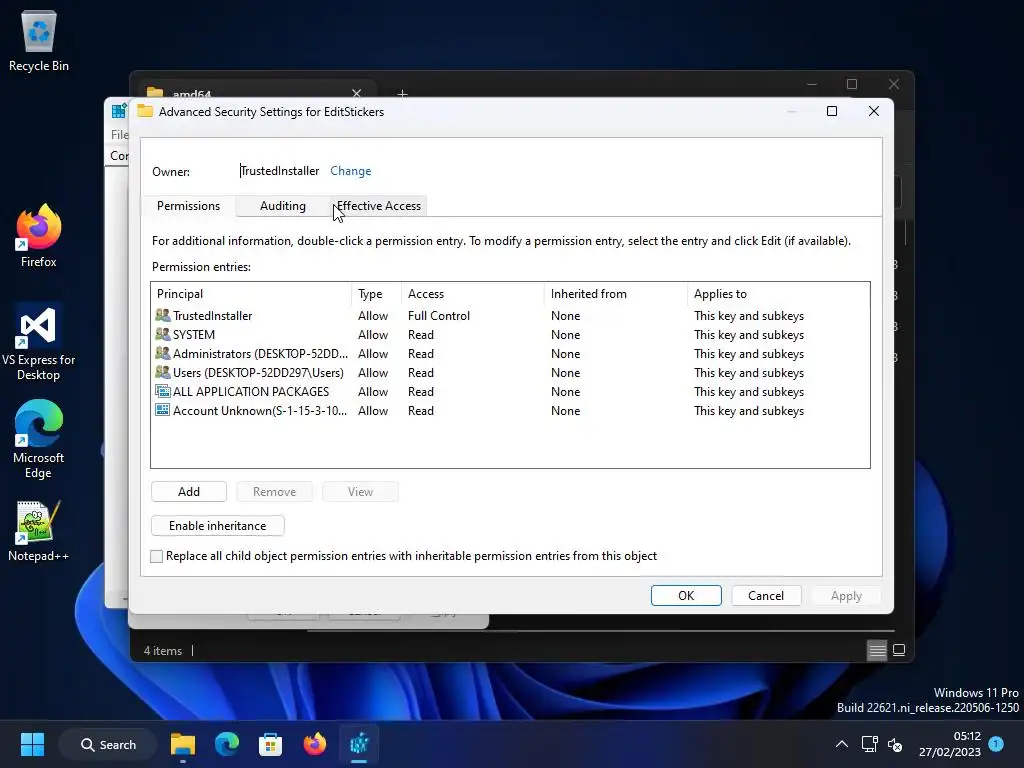Open Microsoft Edge from the taskbar
The width and height of the screenshot is (1024, 768).
click(x=227, y=744)
